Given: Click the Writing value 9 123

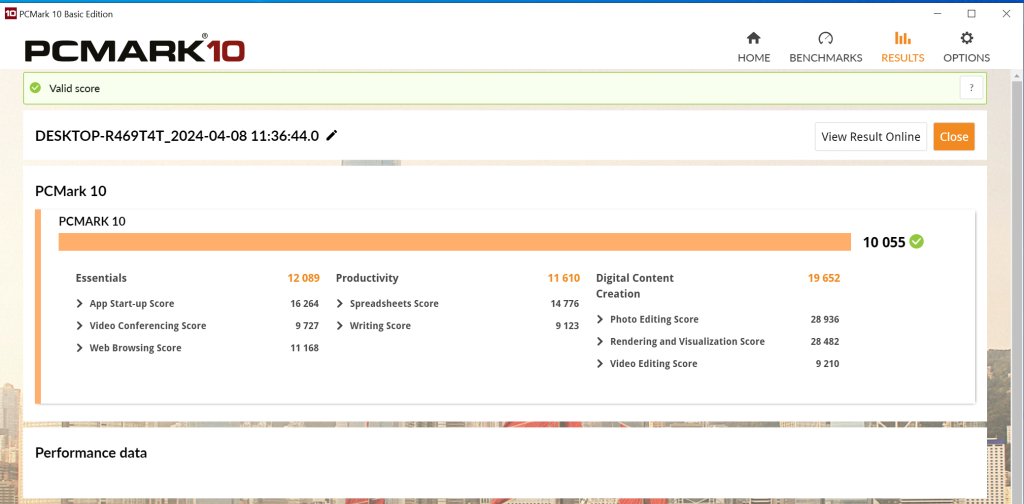Looking at the screenshot, I should click(x=567, y=326).
